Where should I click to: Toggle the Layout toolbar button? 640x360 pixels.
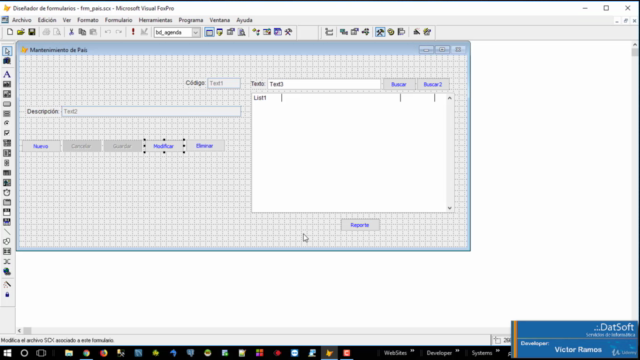tap(402, 32)
